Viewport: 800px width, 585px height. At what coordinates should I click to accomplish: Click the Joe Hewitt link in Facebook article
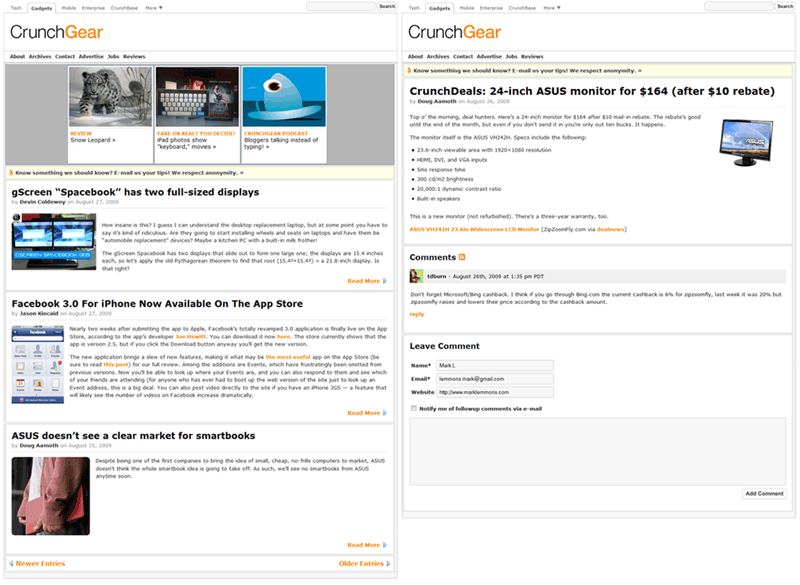(x=191, y=337)
